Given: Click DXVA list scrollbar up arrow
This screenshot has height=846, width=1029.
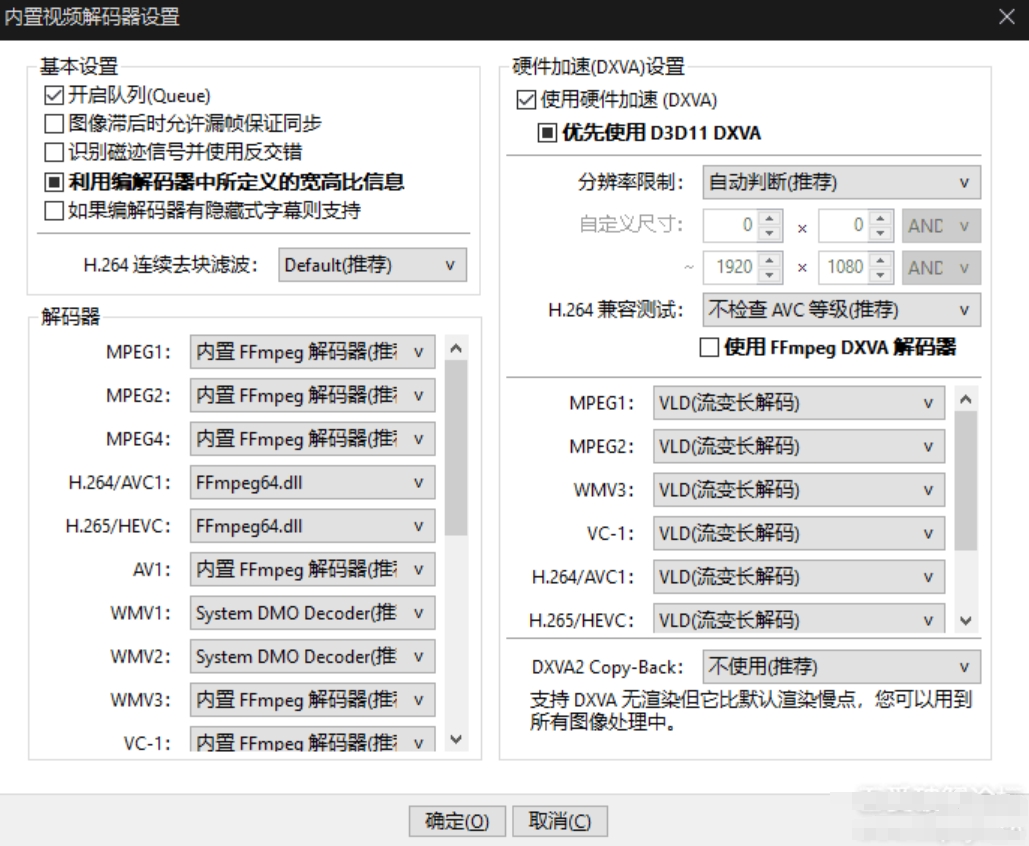Looking at the screenshot, I should [x=965, y=399].
